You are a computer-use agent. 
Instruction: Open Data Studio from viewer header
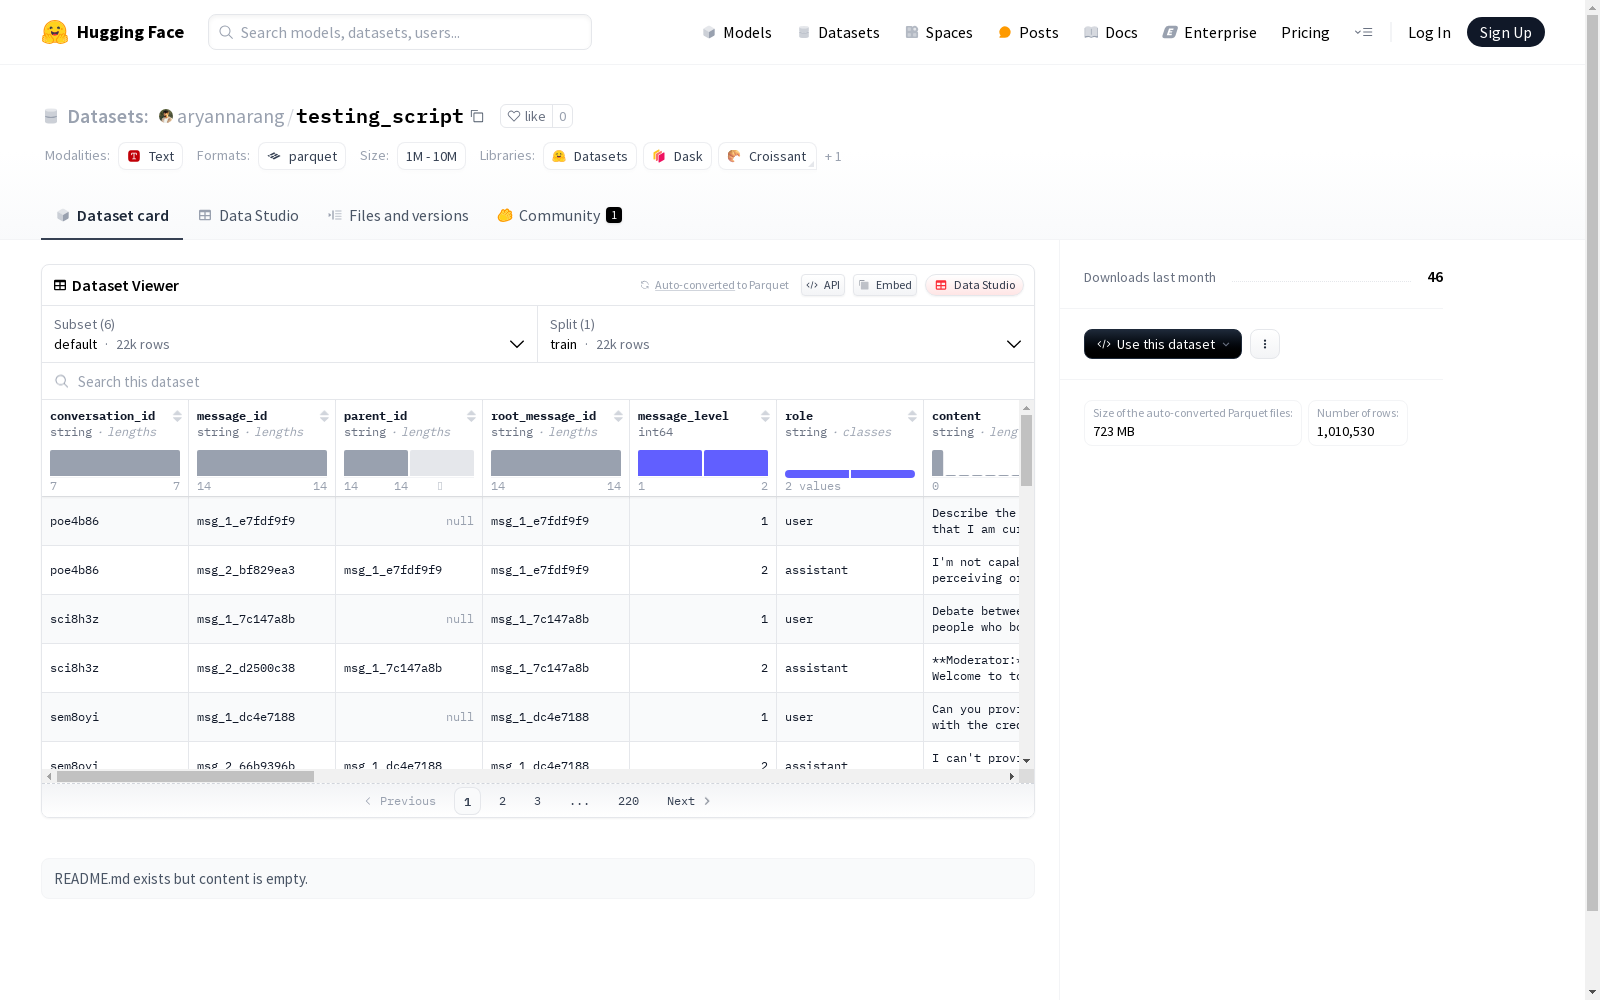click(975, 285)
